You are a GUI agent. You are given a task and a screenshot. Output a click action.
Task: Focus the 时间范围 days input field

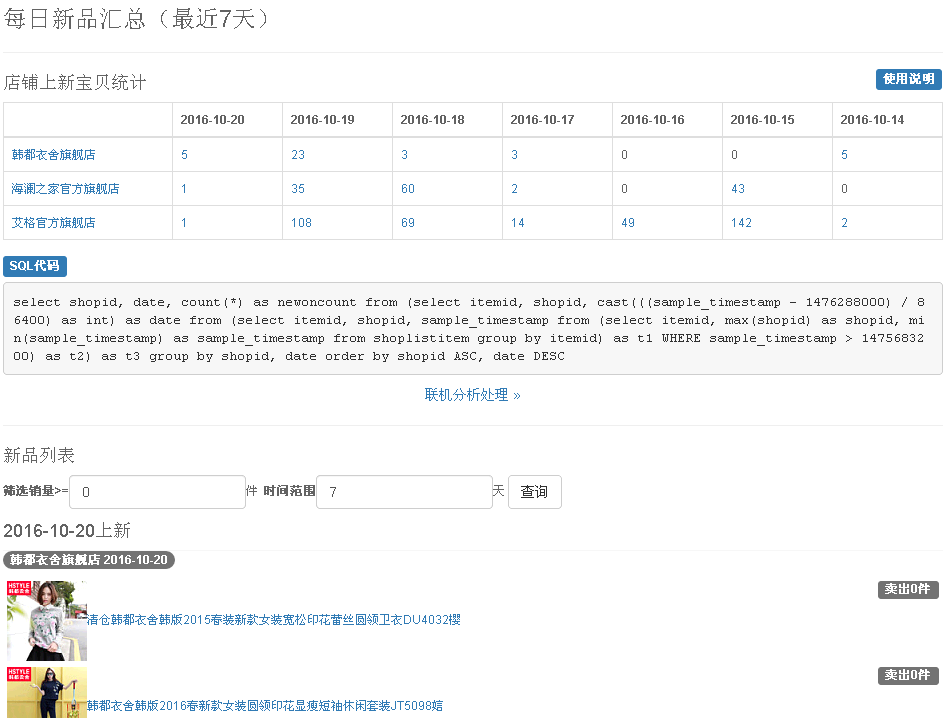[404, 492]
